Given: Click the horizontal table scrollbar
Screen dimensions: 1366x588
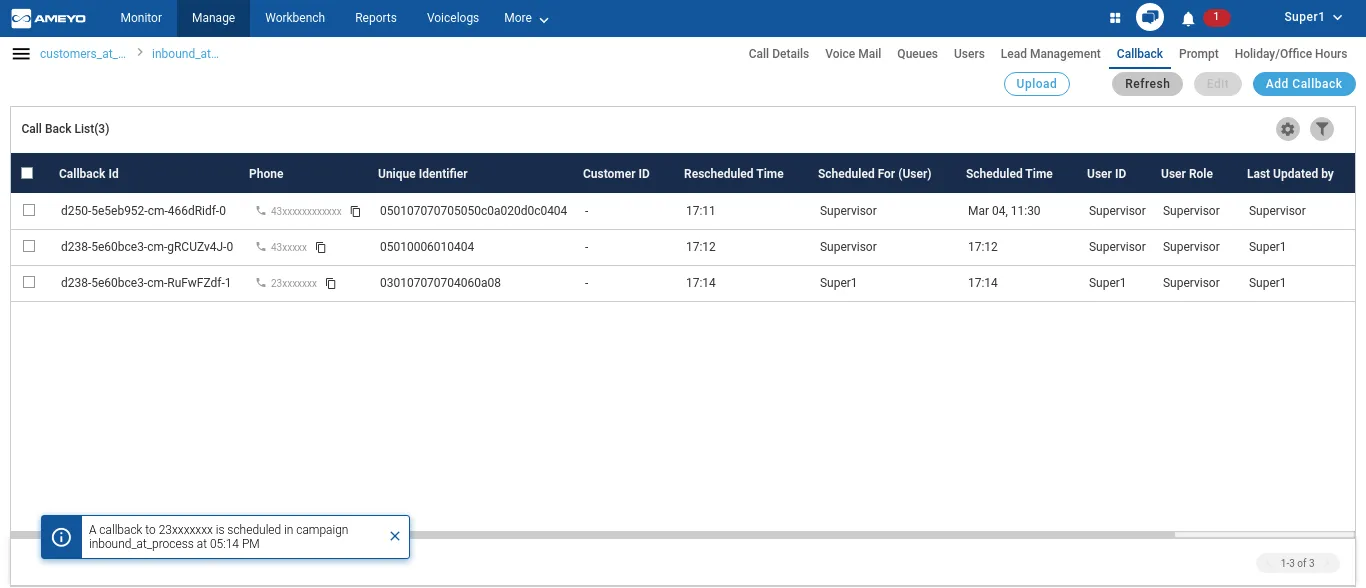Looking at the screenshot, I should click(x=592, y=535).
